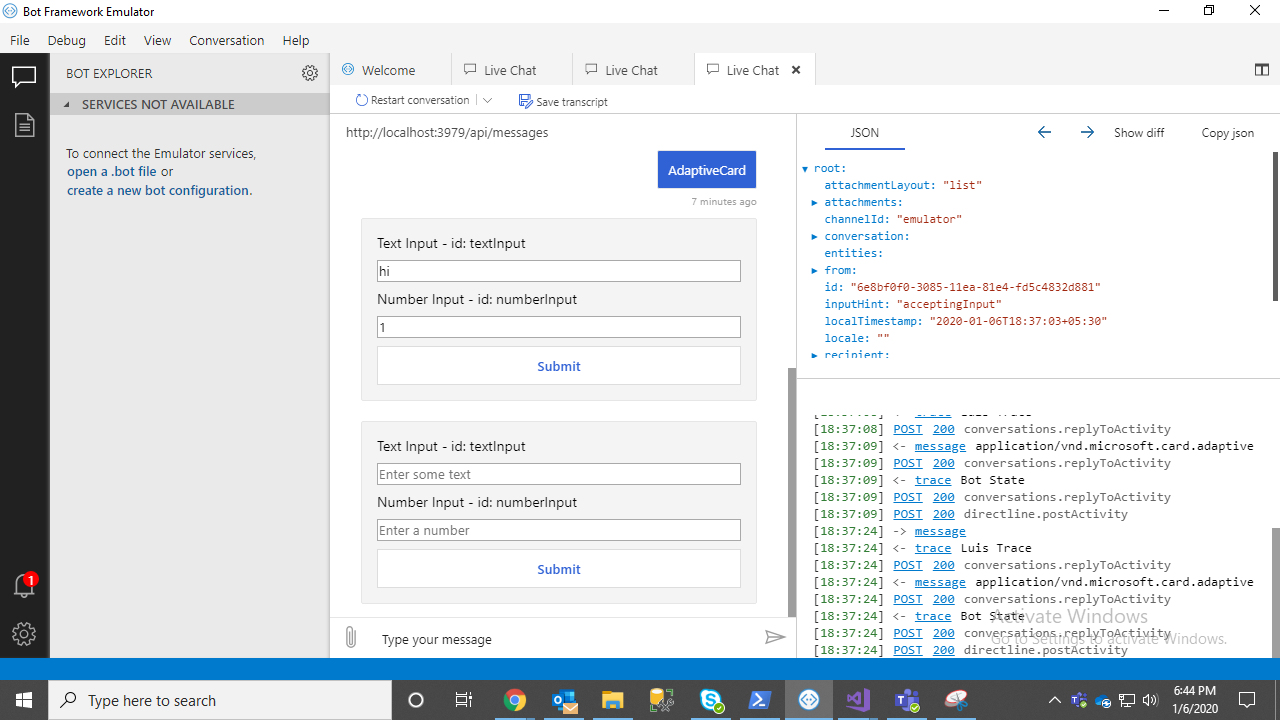1280x720 pixels.
Task: Collapse Services Not Available section
Action: coord(67,104)
